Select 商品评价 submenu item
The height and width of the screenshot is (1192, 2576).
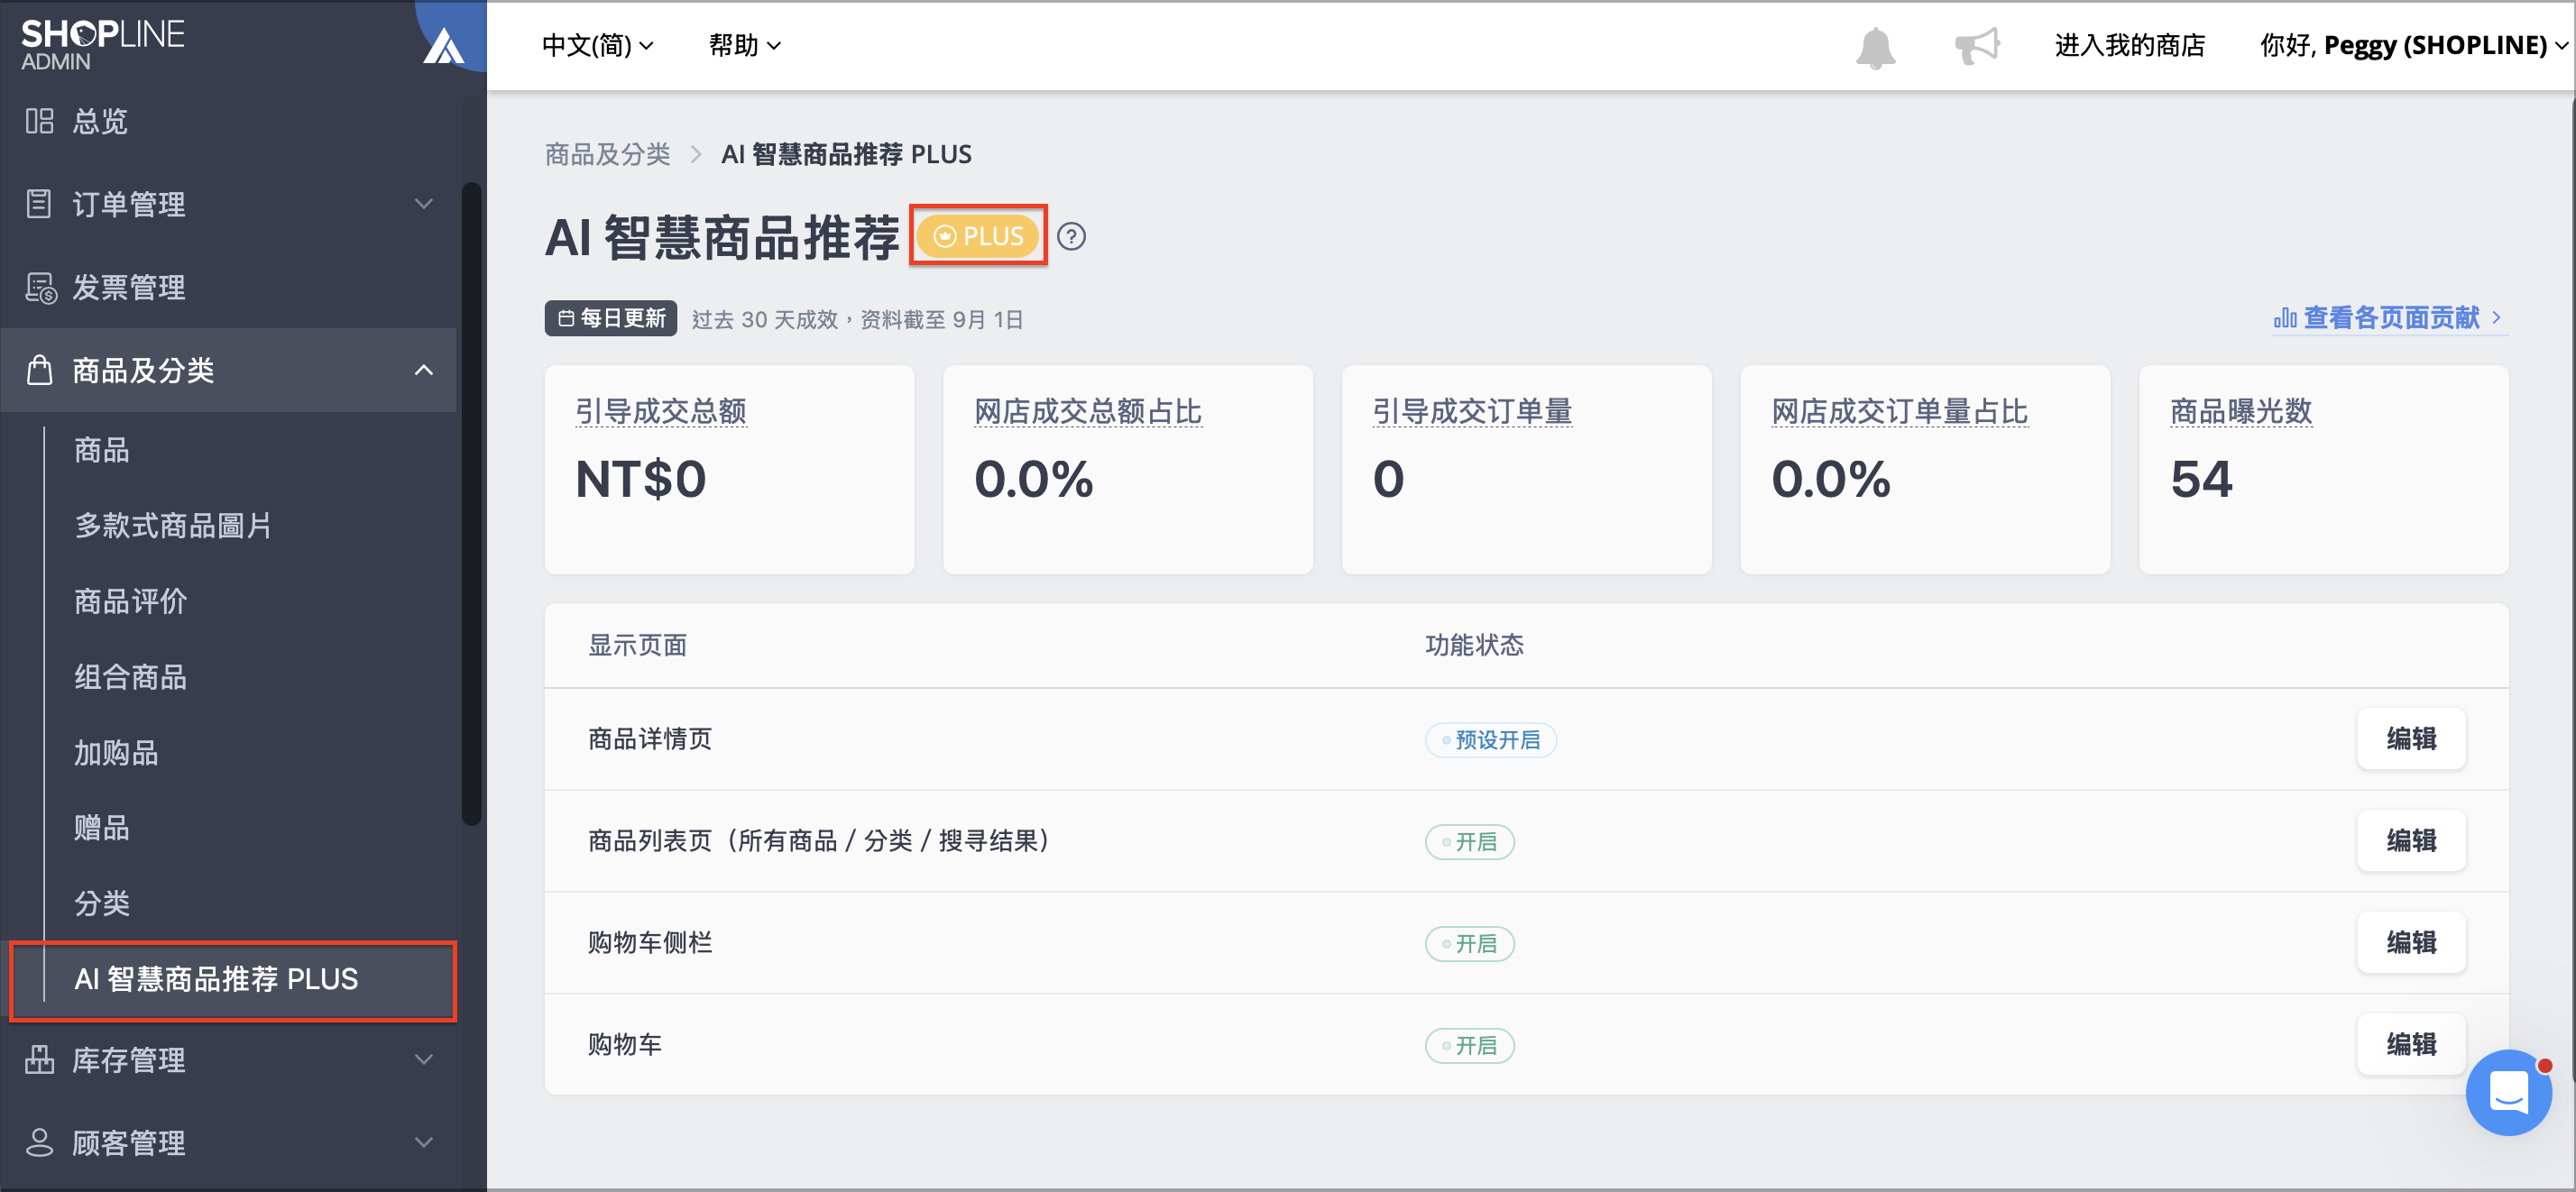(x=130, y=601)
